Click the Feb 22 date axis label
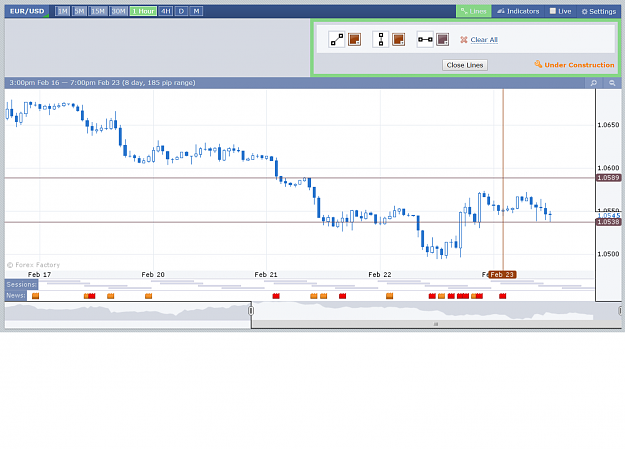 click(379, 274)
